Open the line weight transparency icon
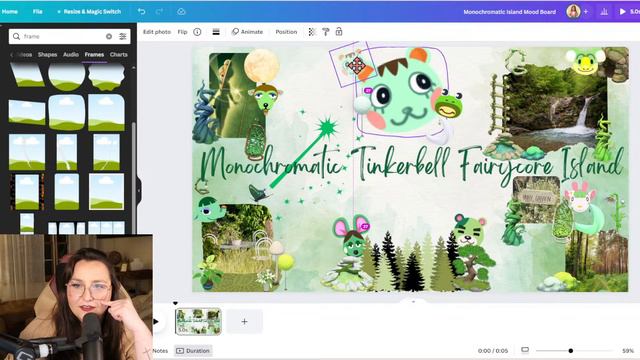640x360 pixels. click(216, 32)
